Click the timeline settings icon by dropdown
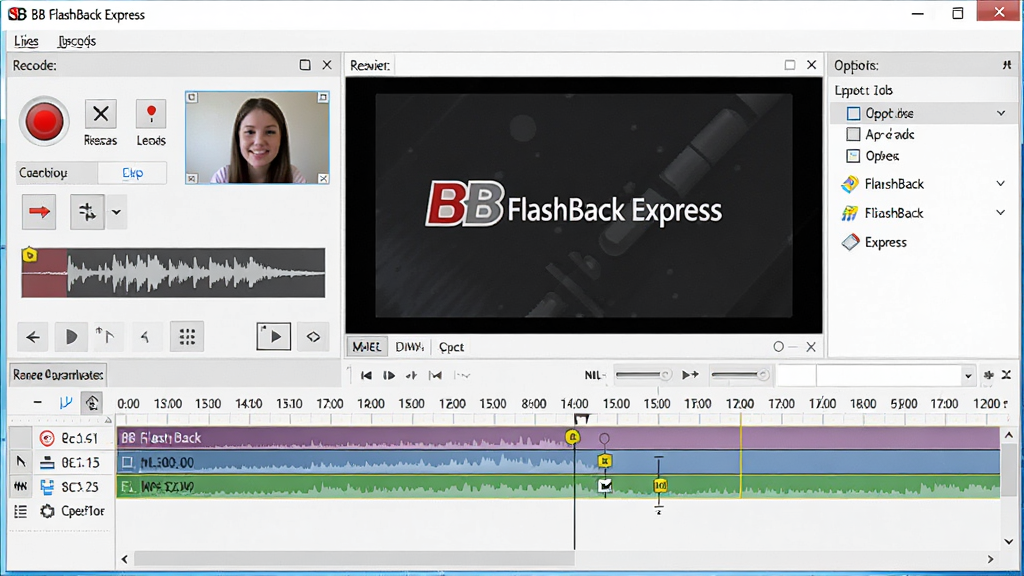Image resolution: width=1024 pixels, height=576 pixels. [989, 376]
